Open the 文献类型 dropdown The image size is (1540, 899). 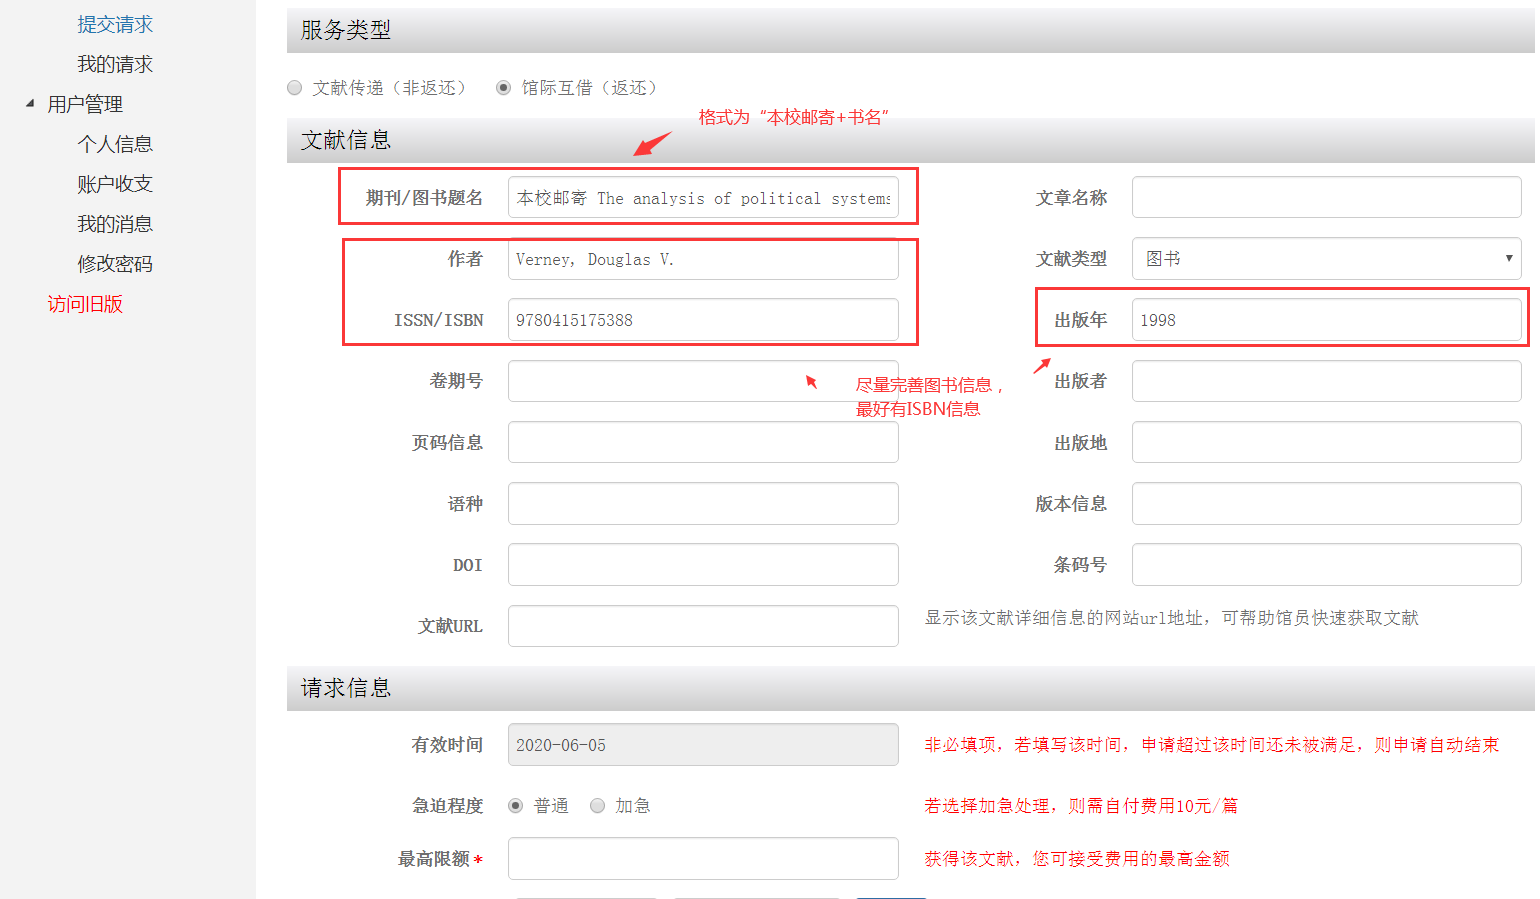pos(1326,259)
